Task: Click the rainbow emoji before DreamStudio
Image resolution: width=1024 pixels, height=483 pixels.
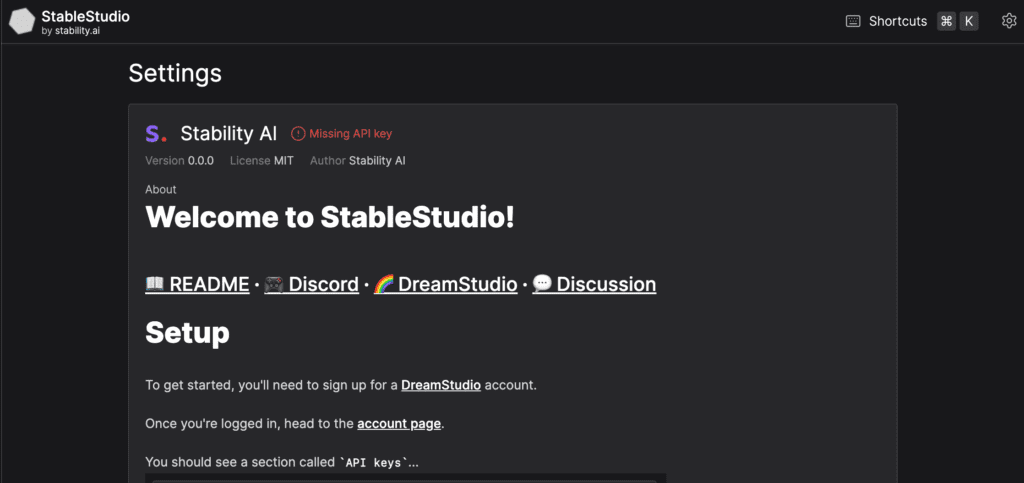Action: click(x=384, y=284)
